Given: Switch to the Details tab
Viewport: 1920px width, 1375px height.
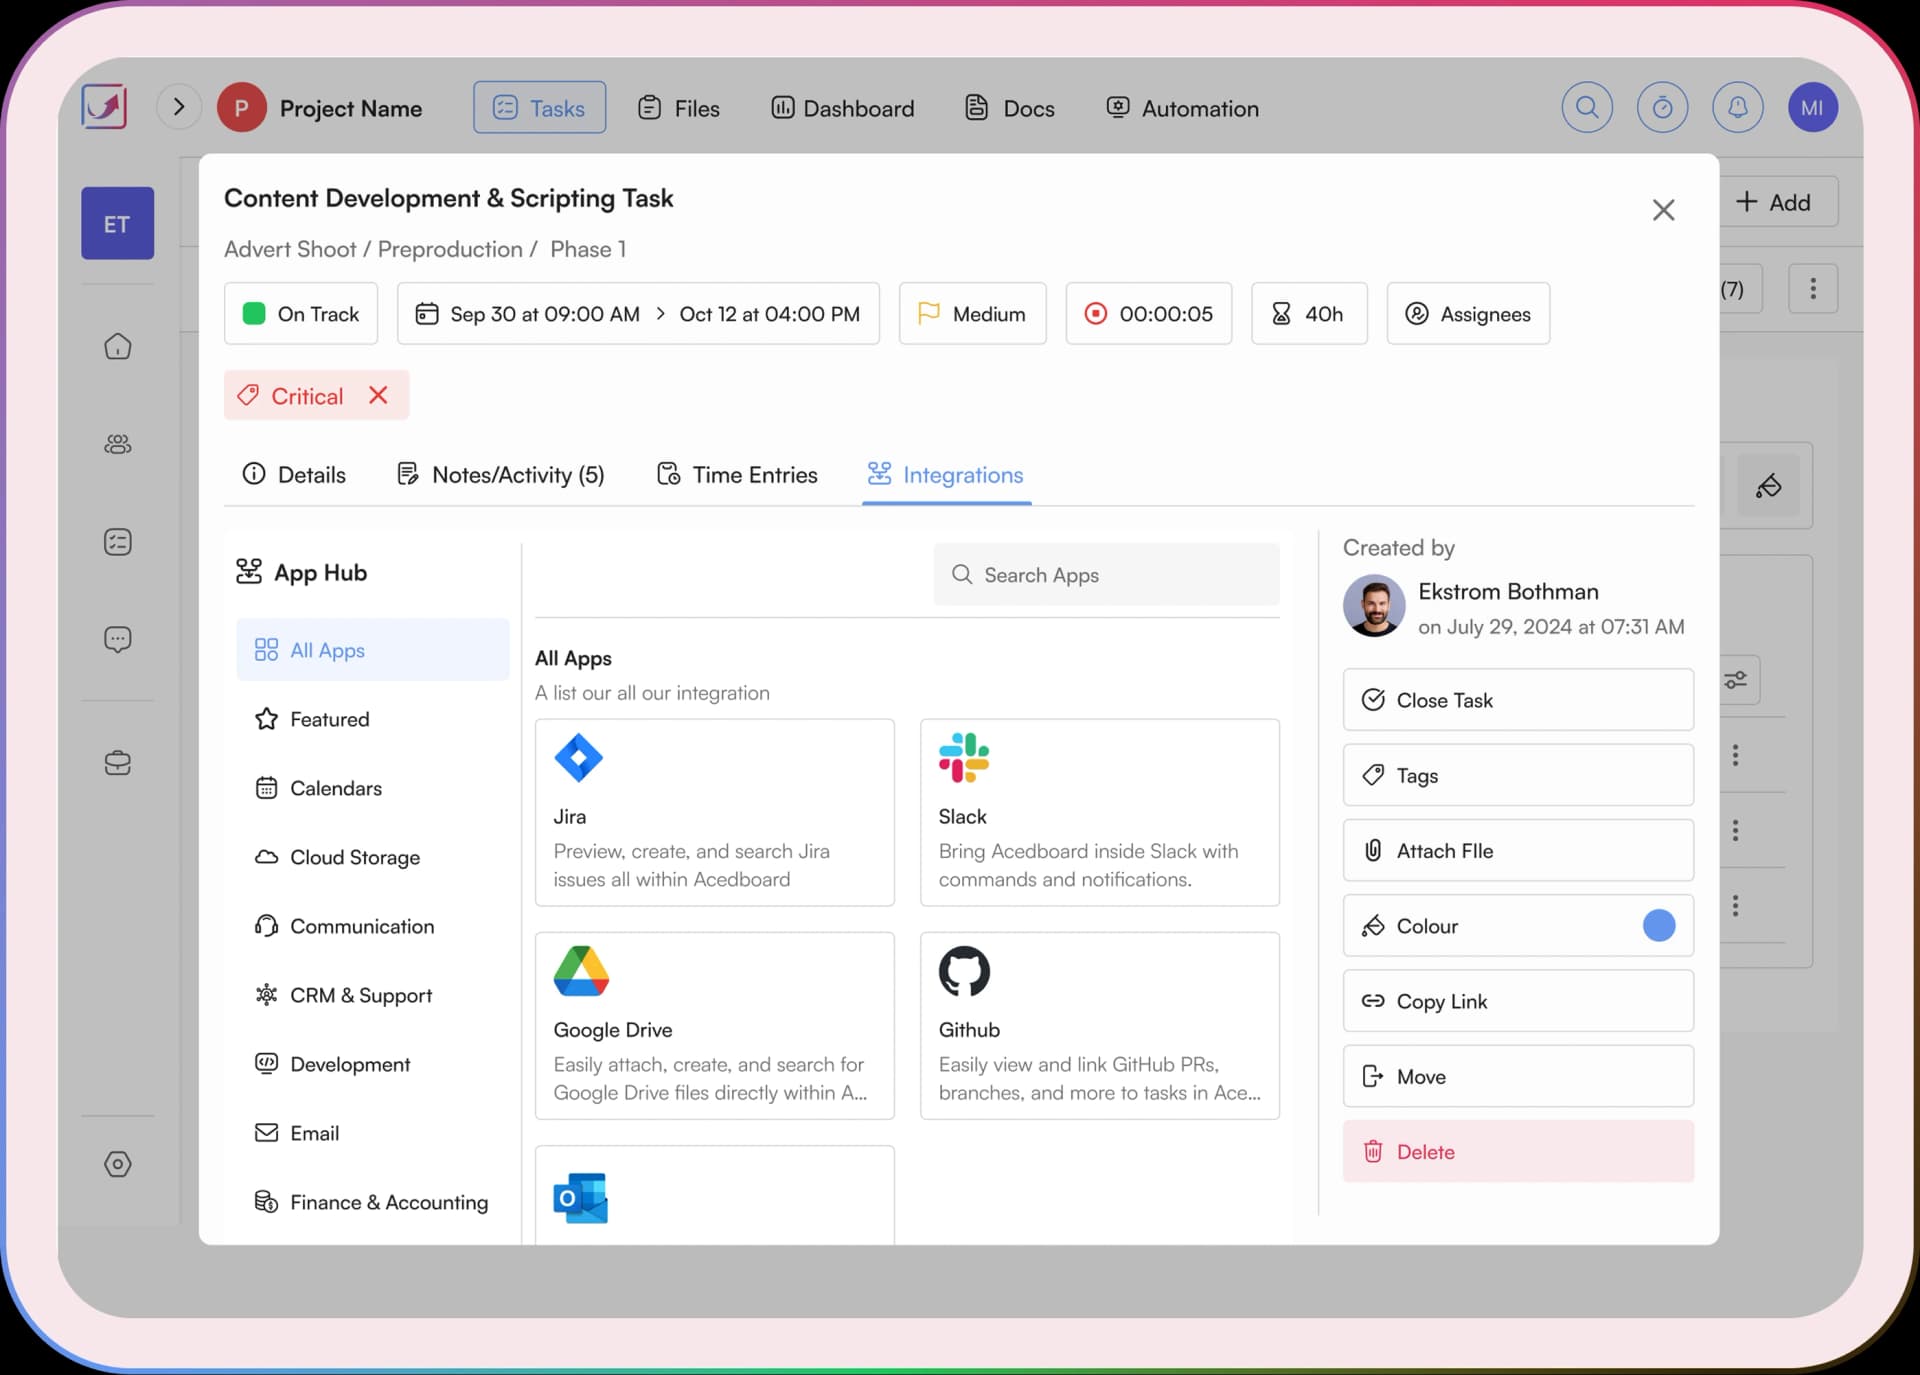Looking at the screenshot, I should pyautogui.click(x=294, y=475).
